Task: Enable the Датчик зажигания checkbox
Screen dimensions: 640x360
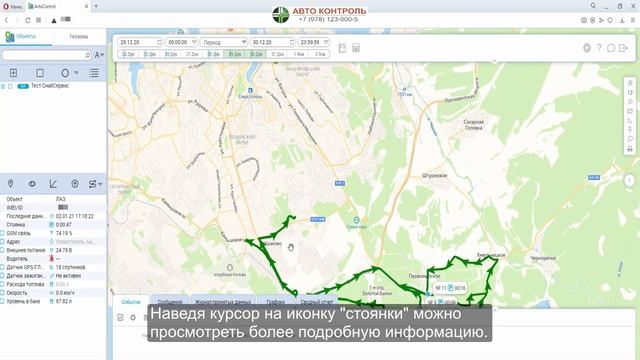Action: 2,276
